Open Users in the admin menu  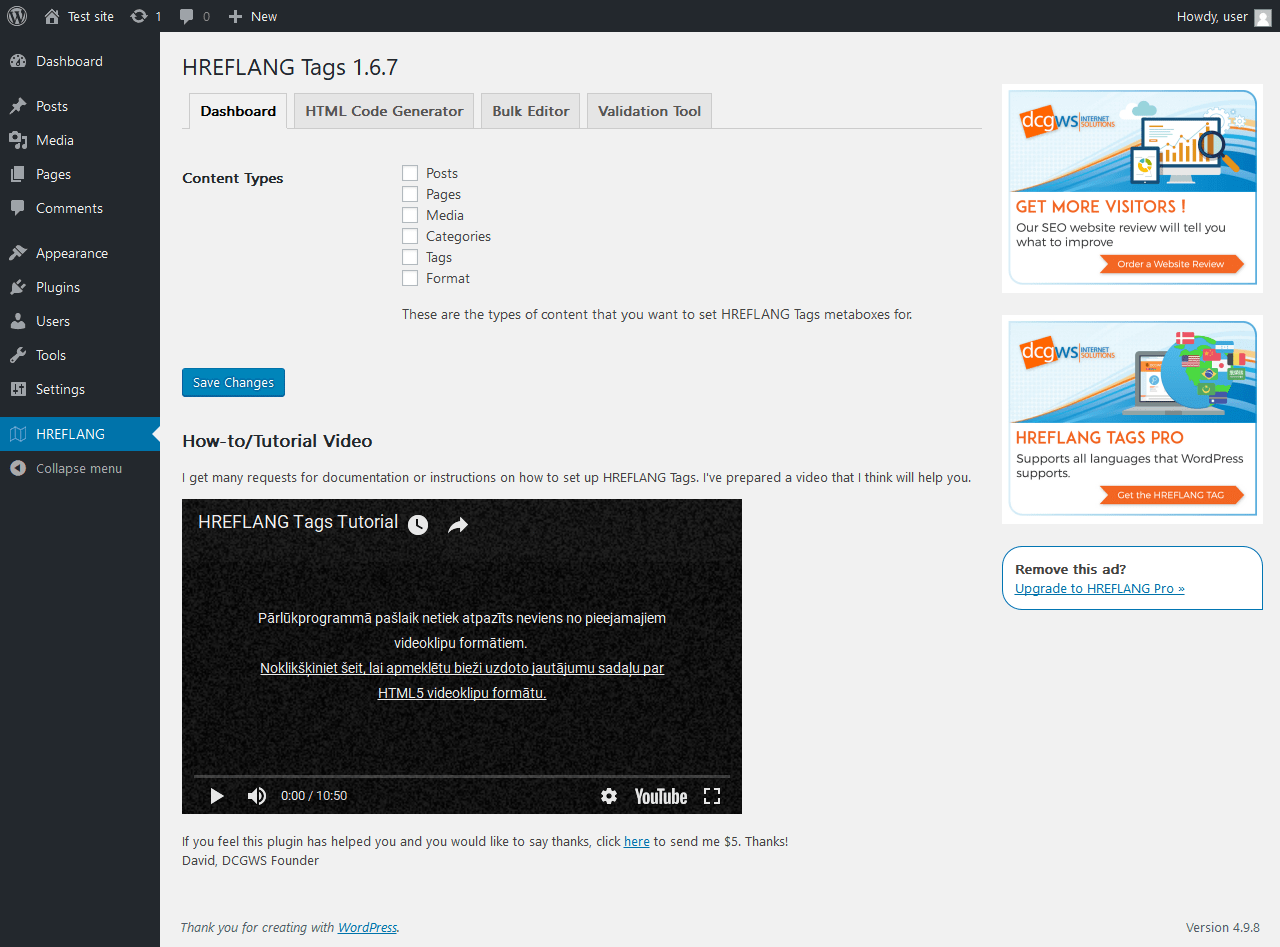pyautogui.click(x=80, y=321)
